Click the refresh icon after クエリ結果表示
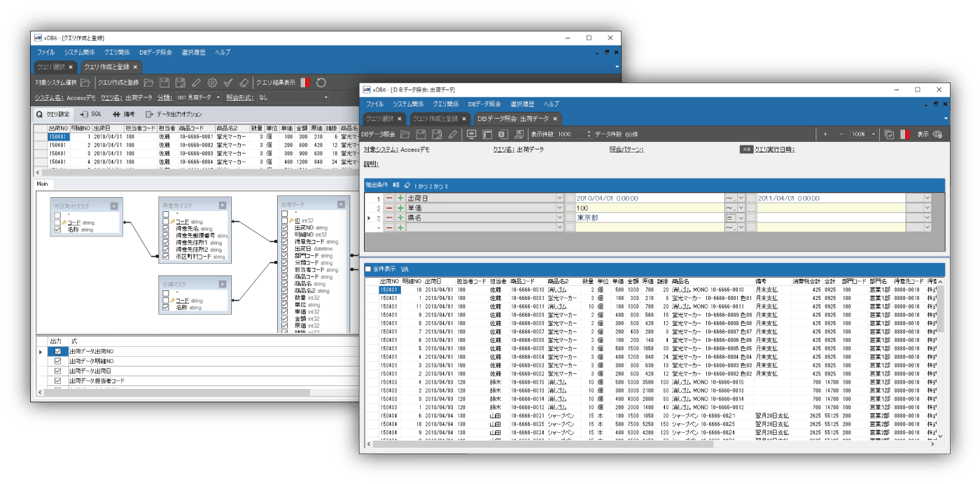 321,82
